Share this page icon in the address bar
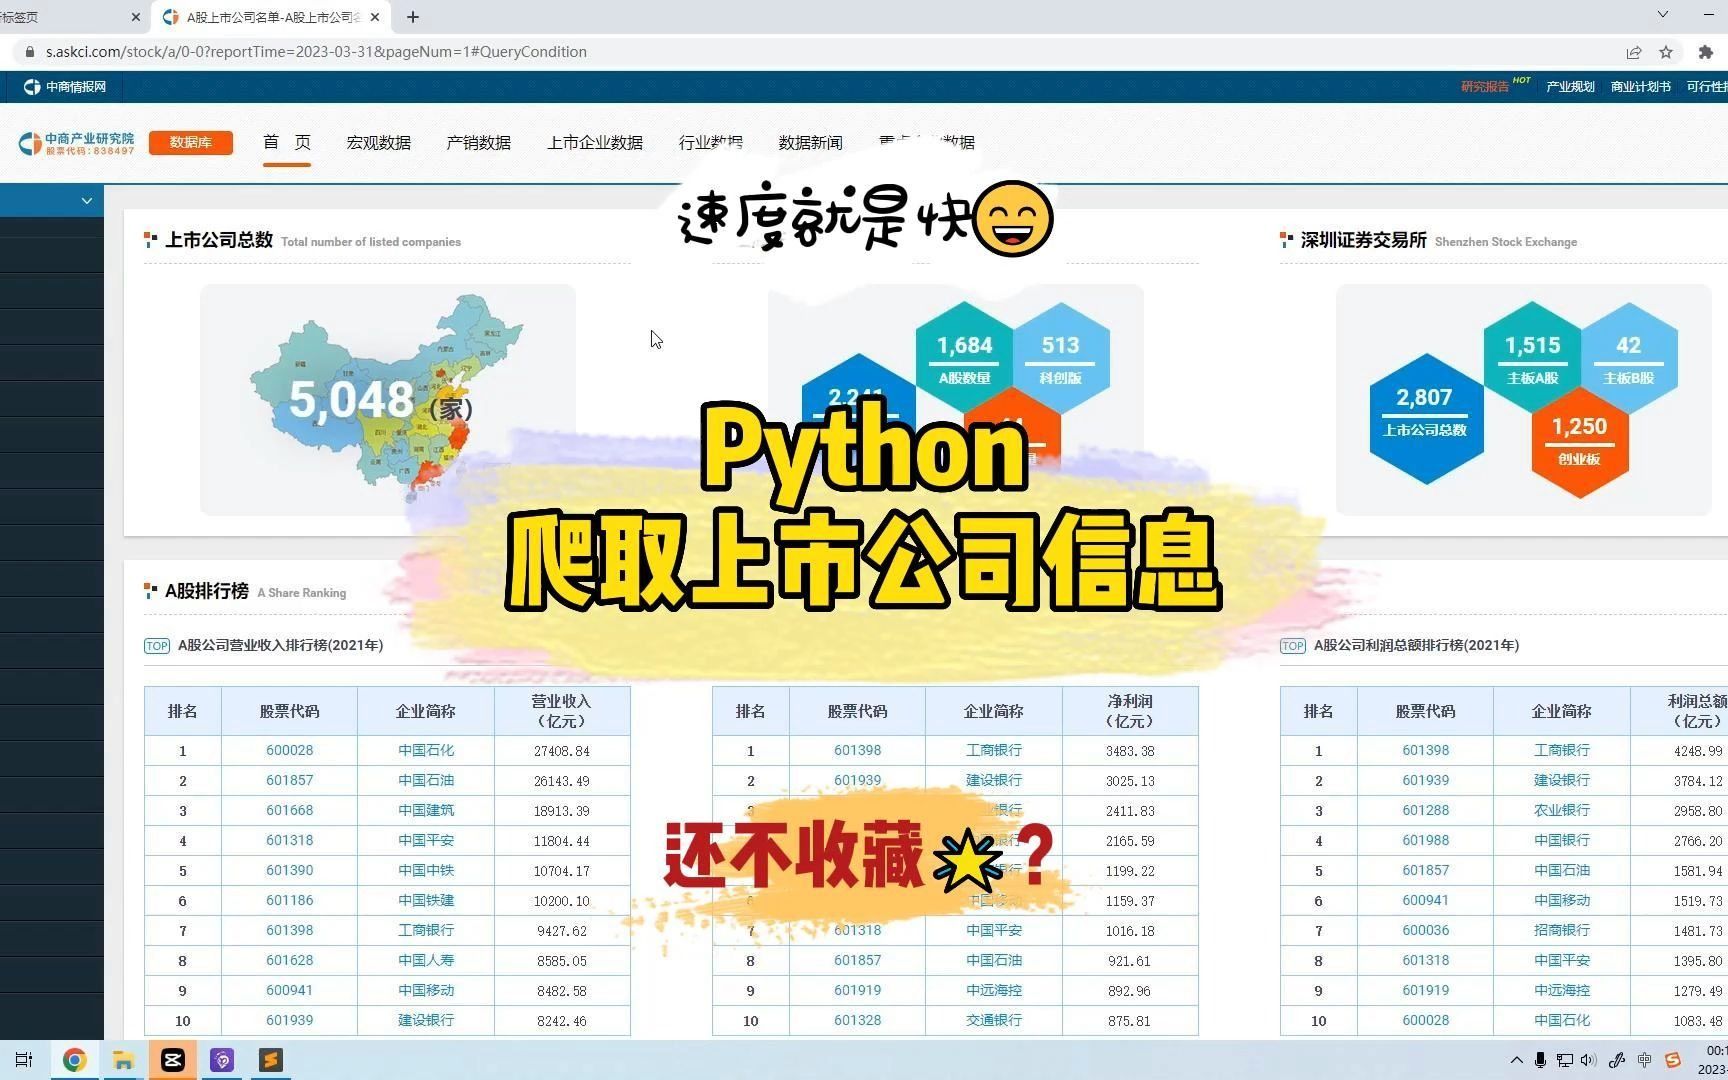 1634,52
